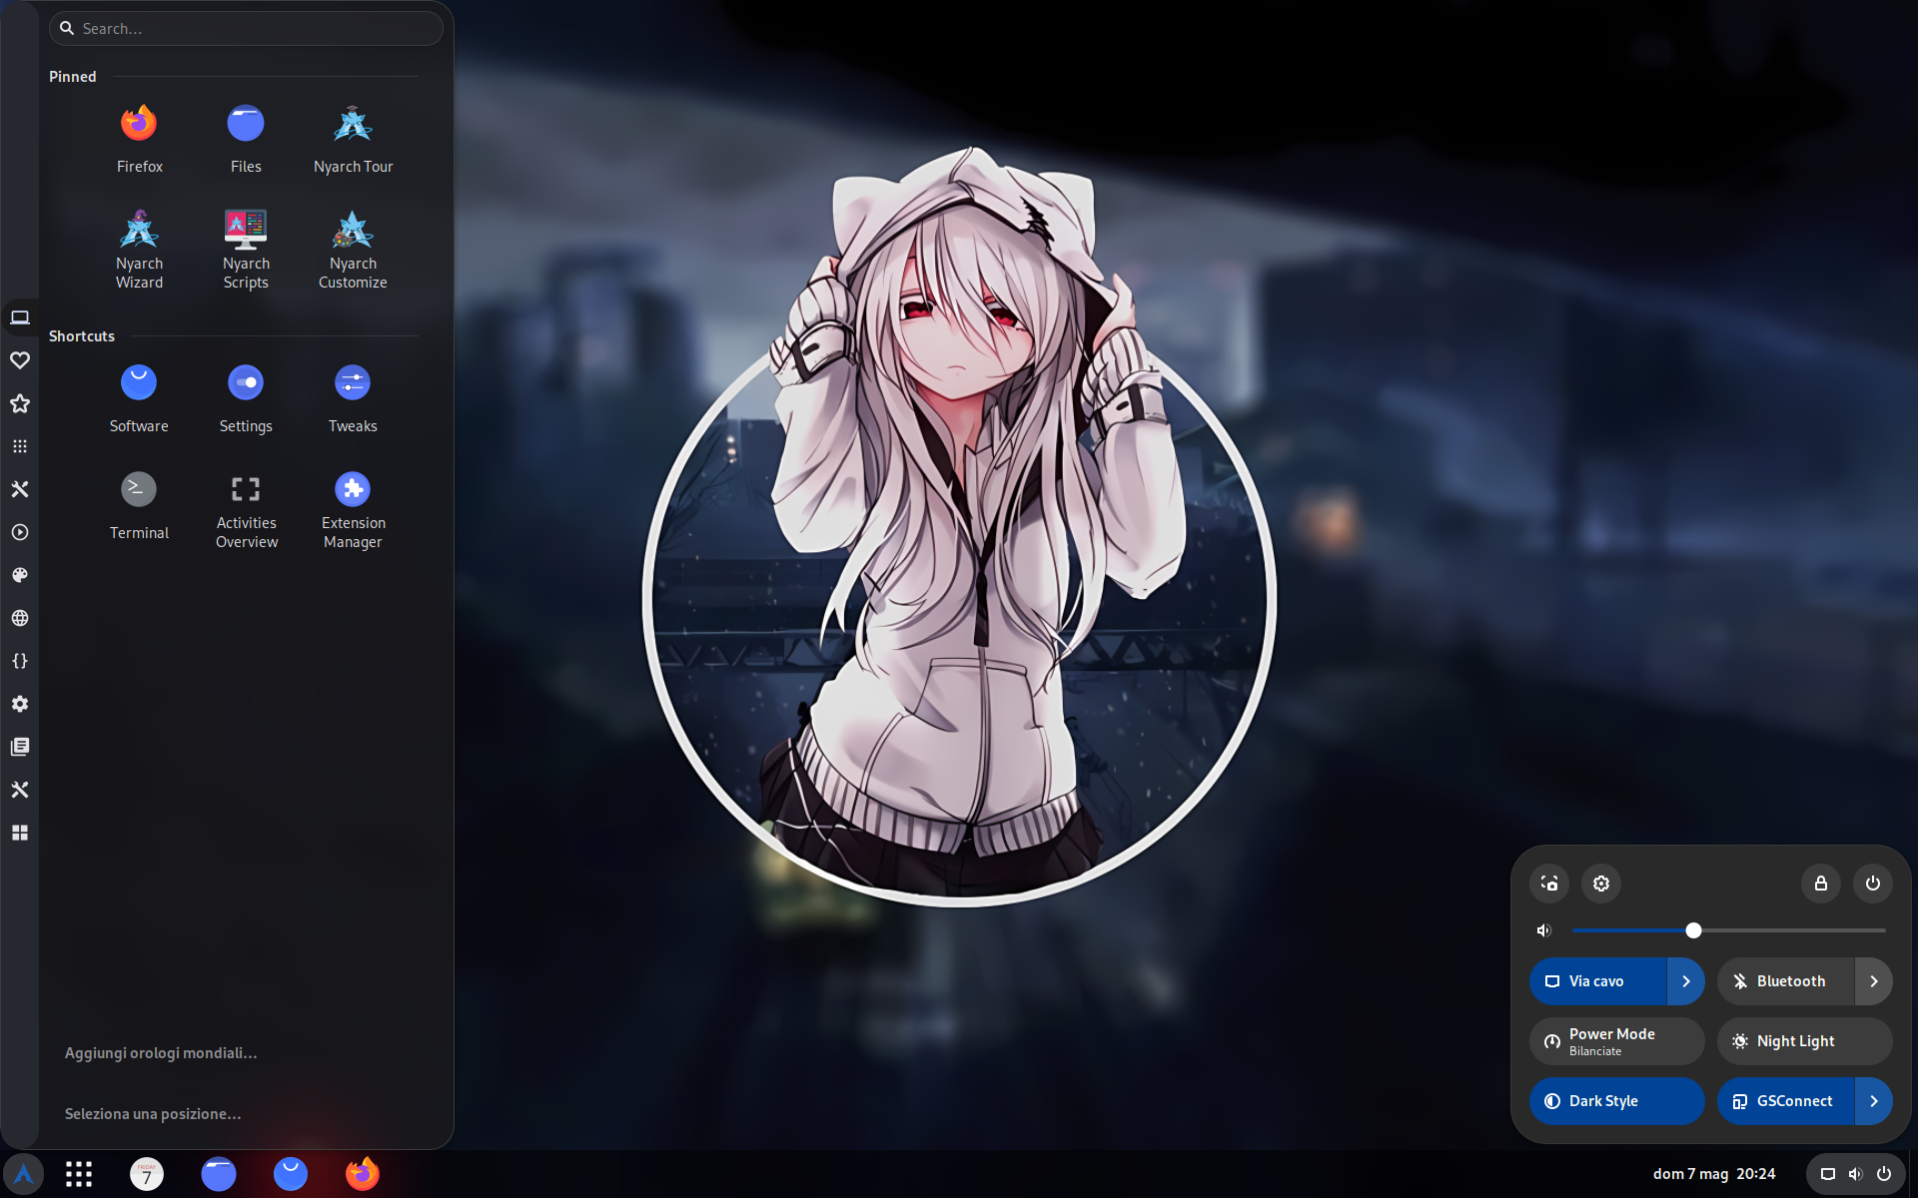Open Nyarch Customize
Image resolution: width=1918 pixels, height=1198 pixels.
coord(353,248)
